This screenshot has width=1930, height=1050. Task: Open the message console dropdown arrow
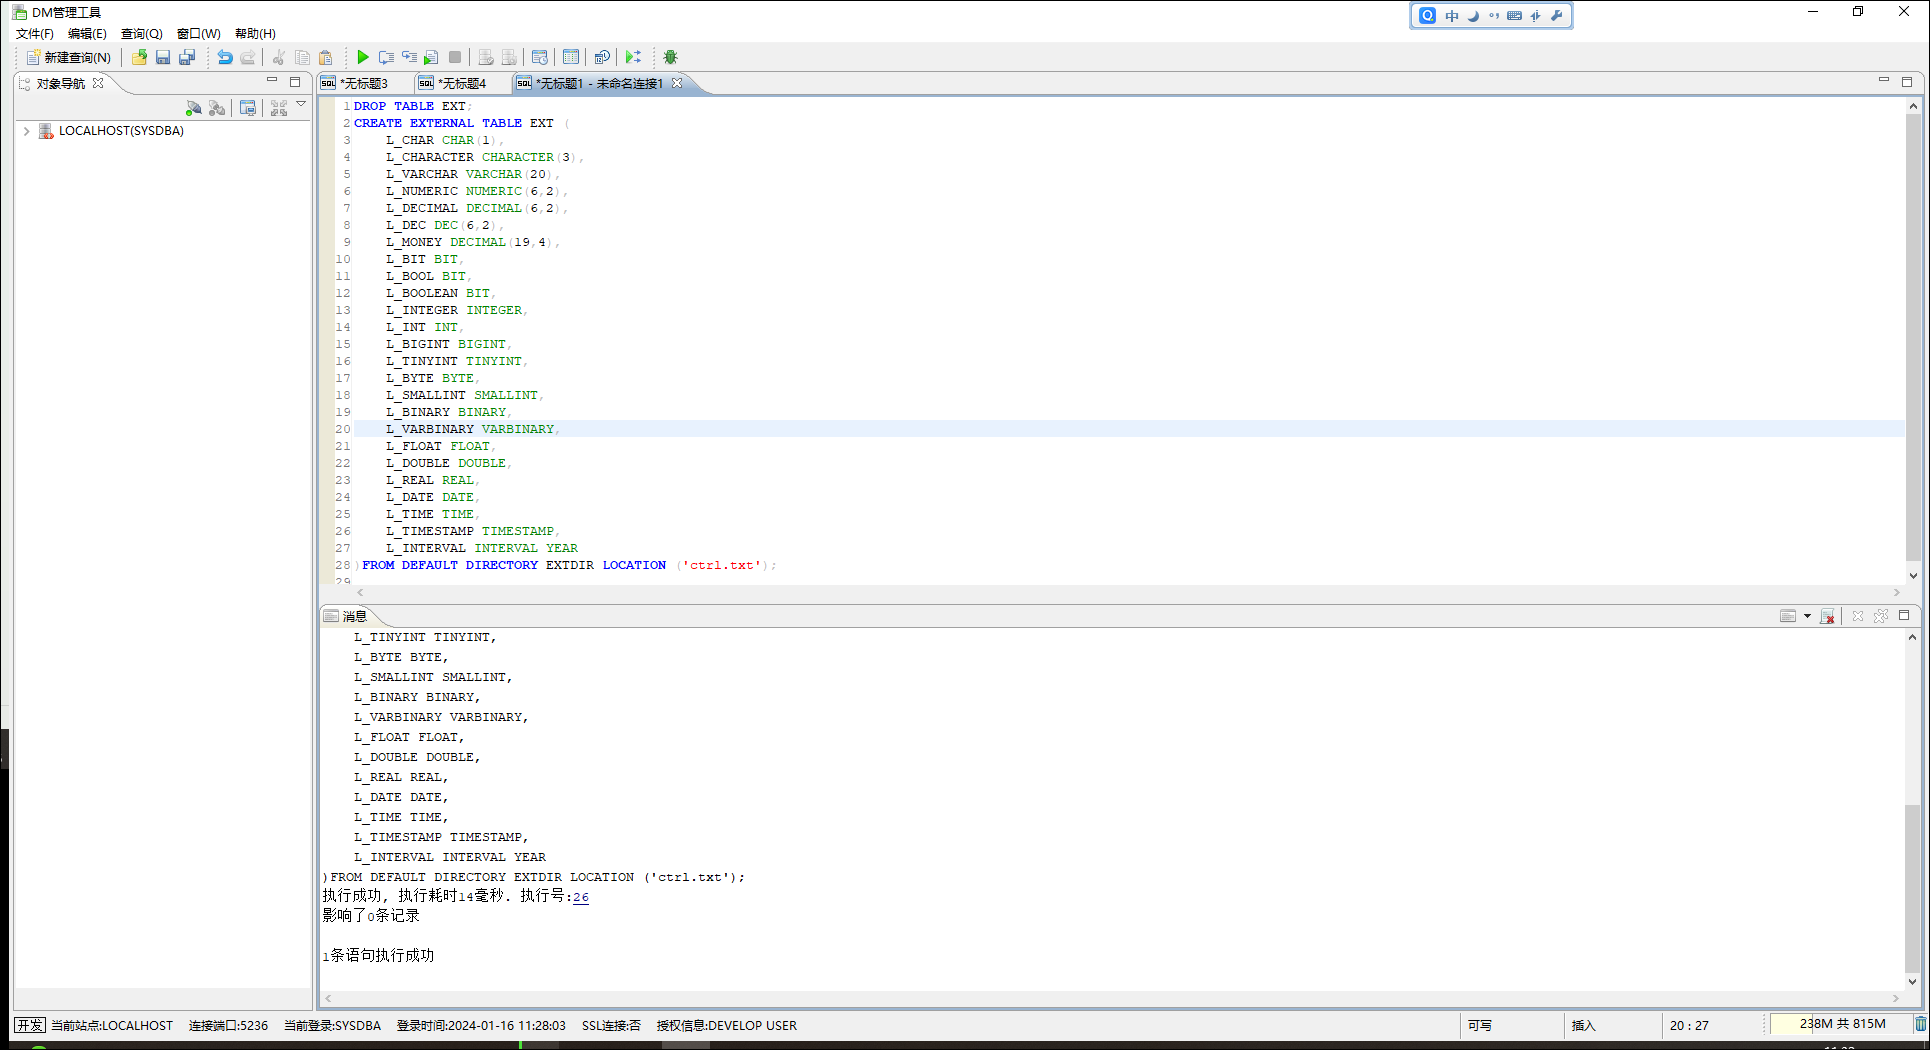[1807, 616]
